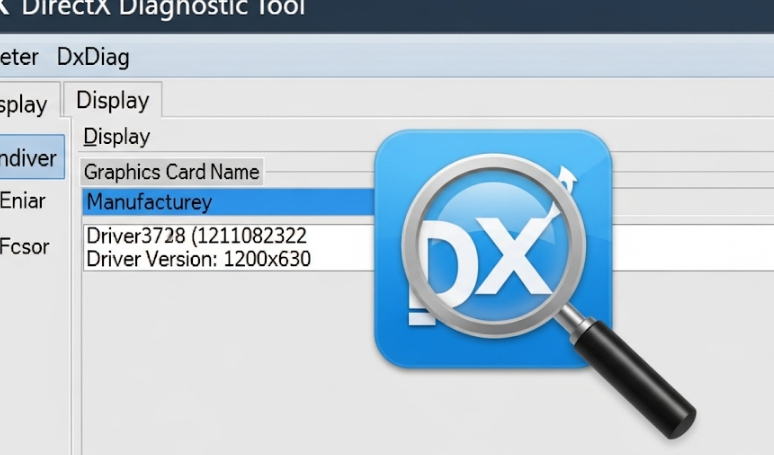Click the Driver3728 entry line

[196, 237]
